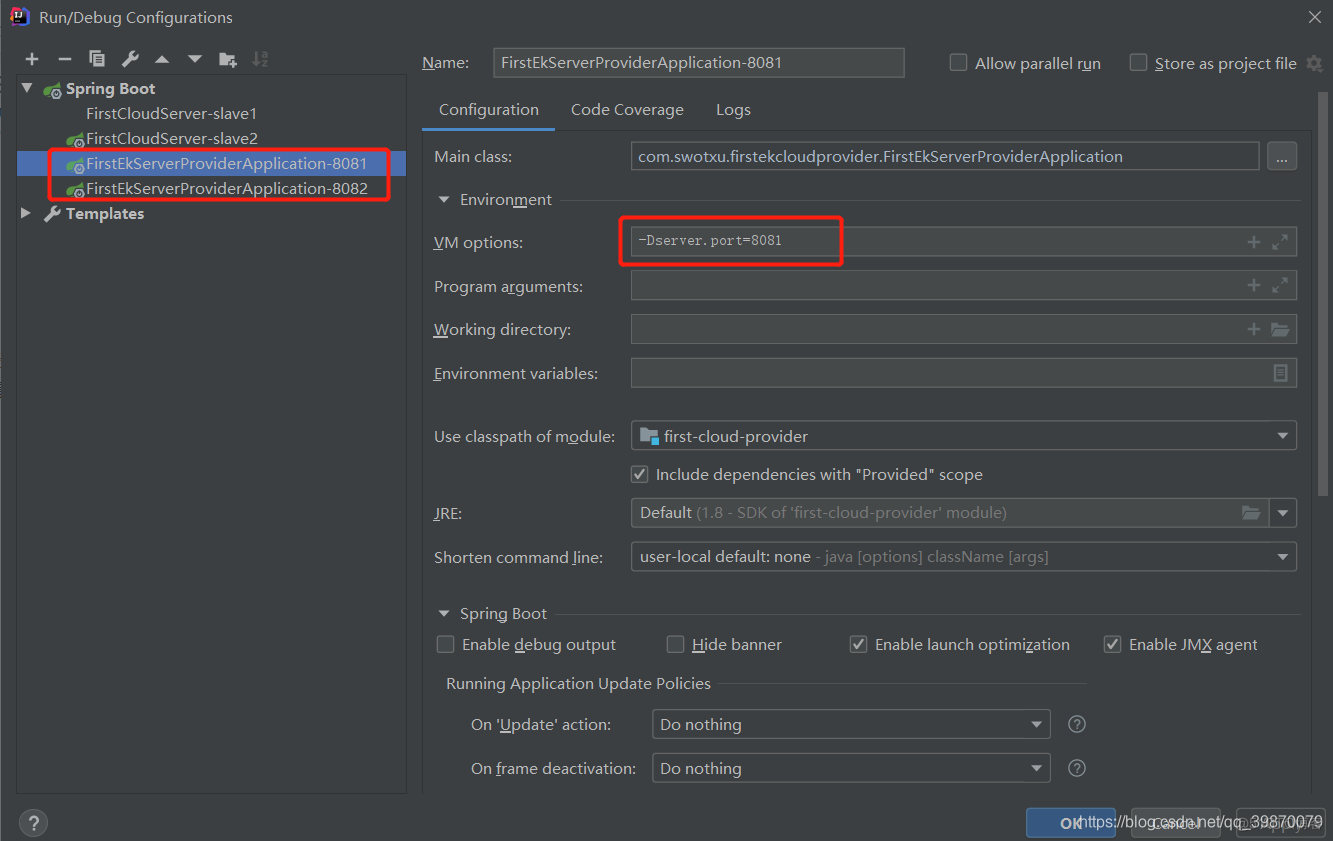This screenshot has width=1333, height=841.
Task: Open edit templates wrench icon
Action: [130, 59]
